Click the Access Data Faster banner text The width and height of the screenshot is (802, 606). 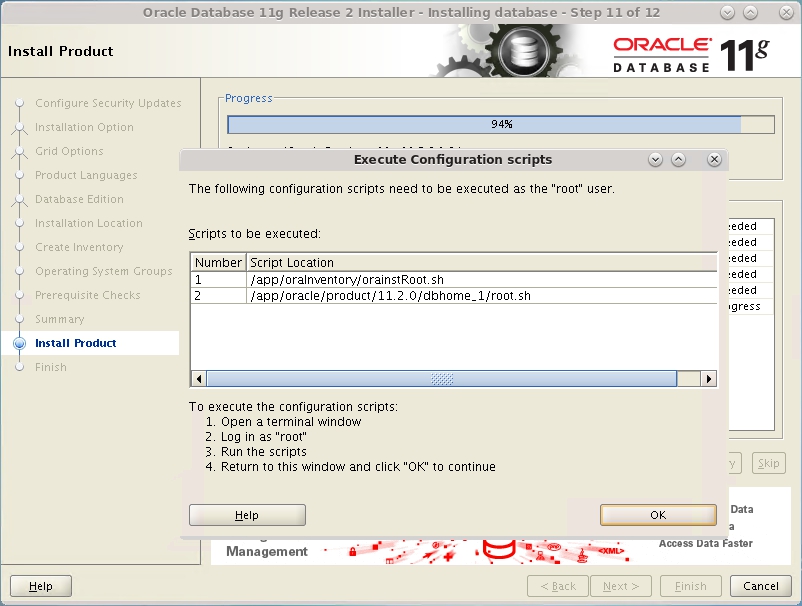tap(706, 544)
